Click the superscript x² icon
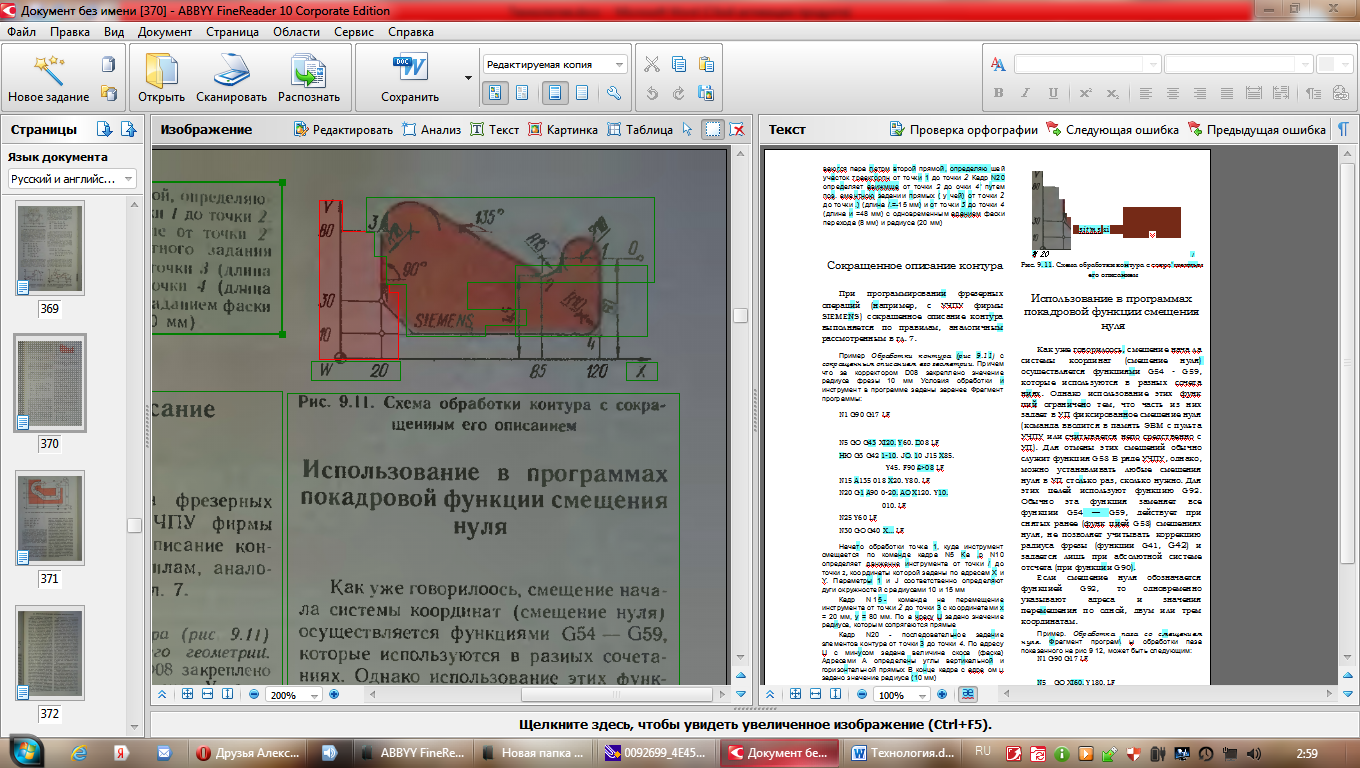The height and width of the screenshot is (768, 1360). 1084,93
